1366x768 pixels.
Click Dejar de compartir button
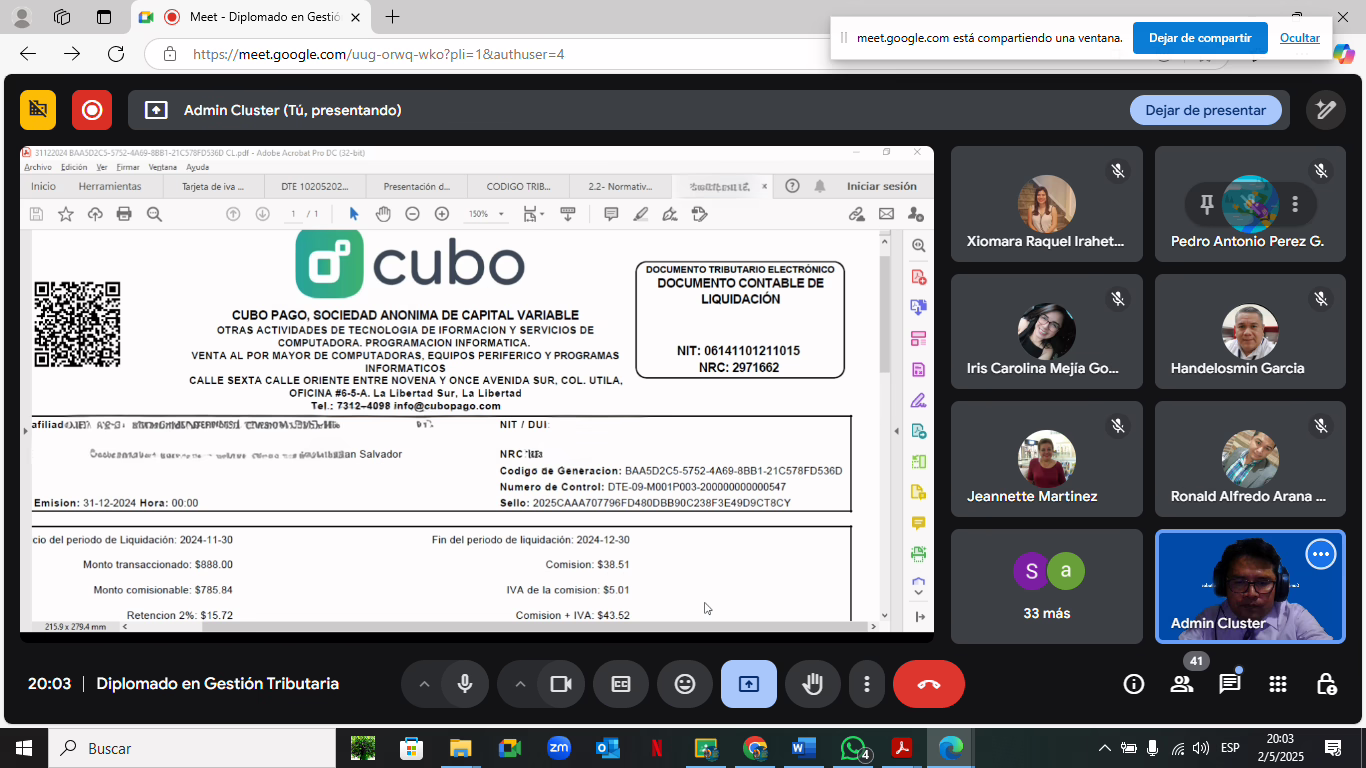tap(1200, 38)
